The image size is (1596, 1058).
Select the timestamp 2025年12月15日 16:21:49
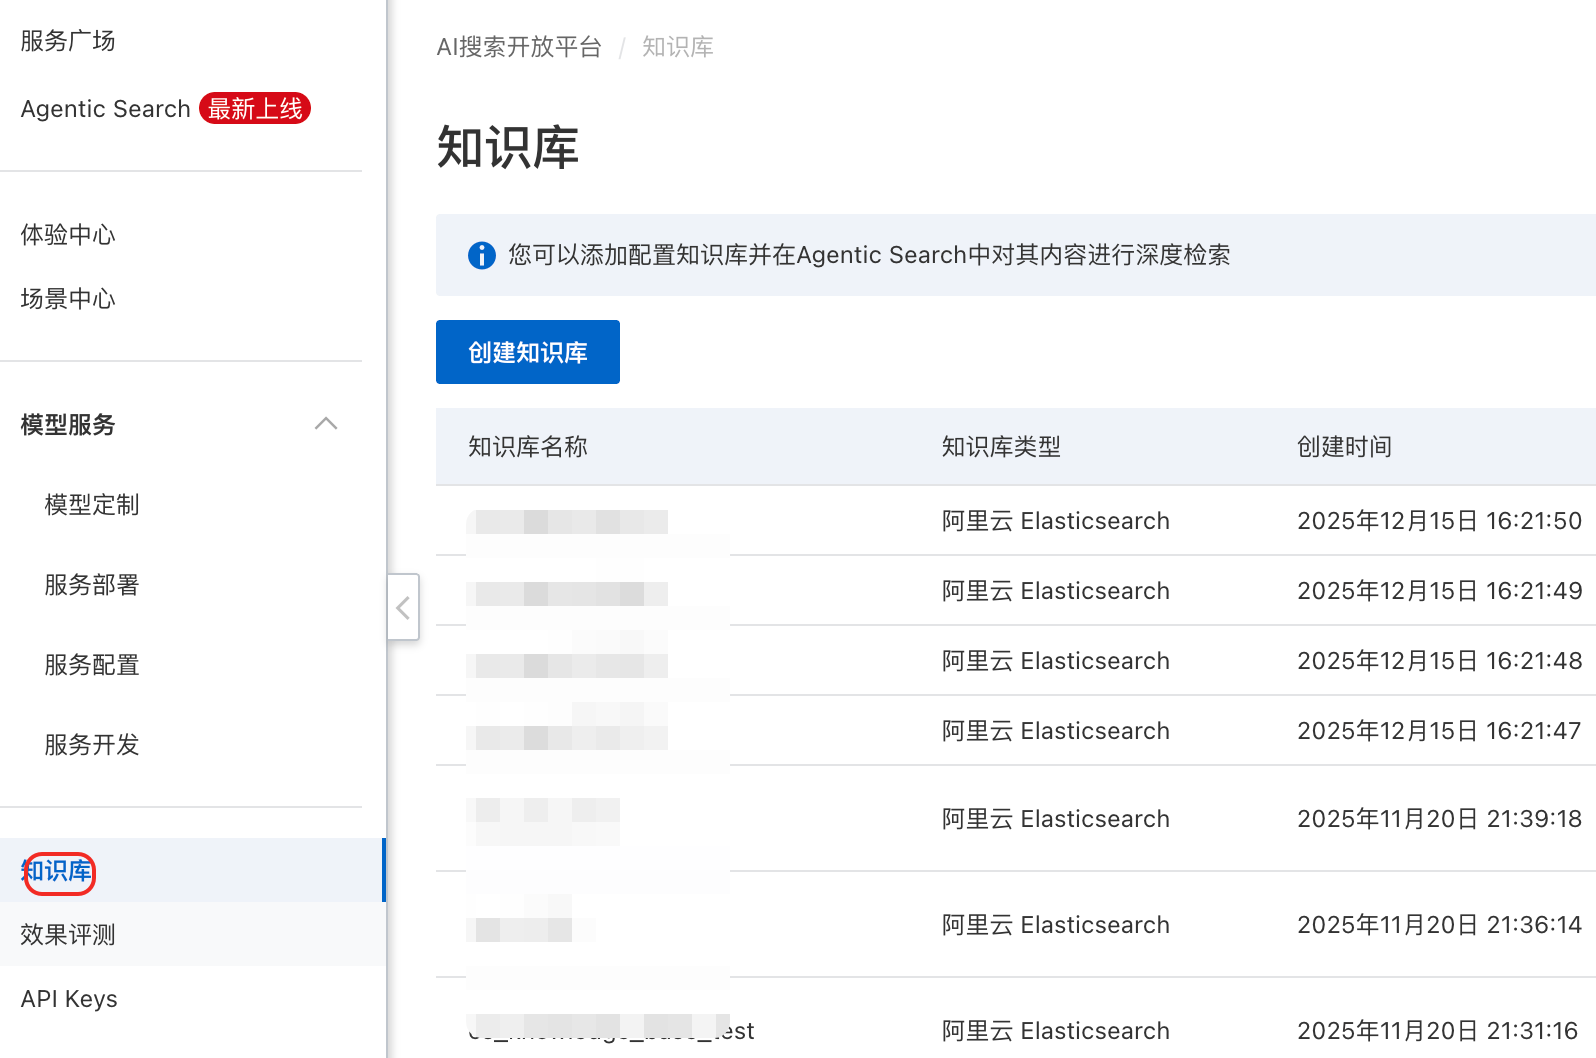[1439, 591]
